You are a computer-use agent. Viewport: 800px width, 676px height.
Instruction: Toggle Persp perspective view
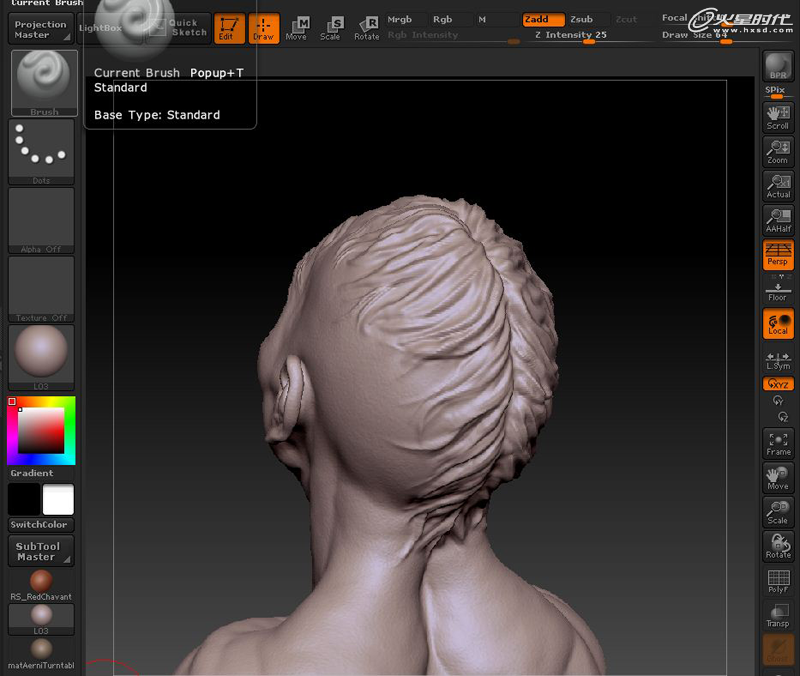778,255
